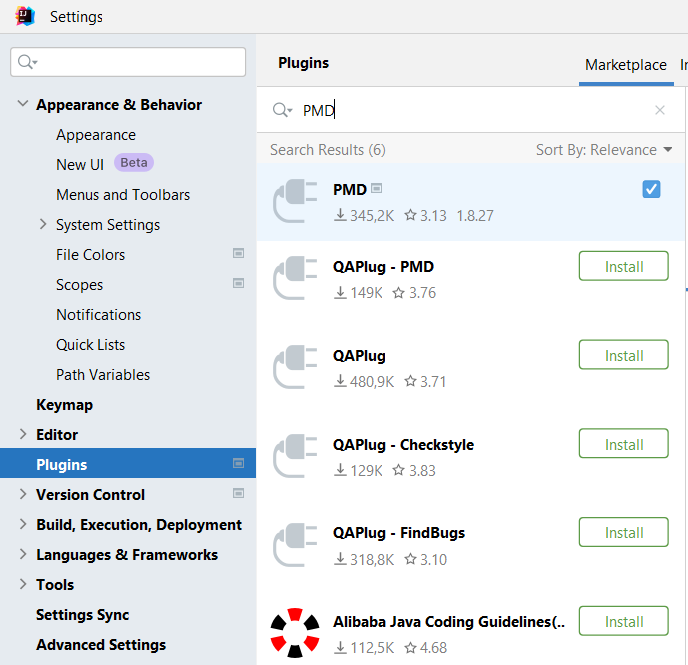Click the QAPlug - PMD plugin icon

point(295,278)
